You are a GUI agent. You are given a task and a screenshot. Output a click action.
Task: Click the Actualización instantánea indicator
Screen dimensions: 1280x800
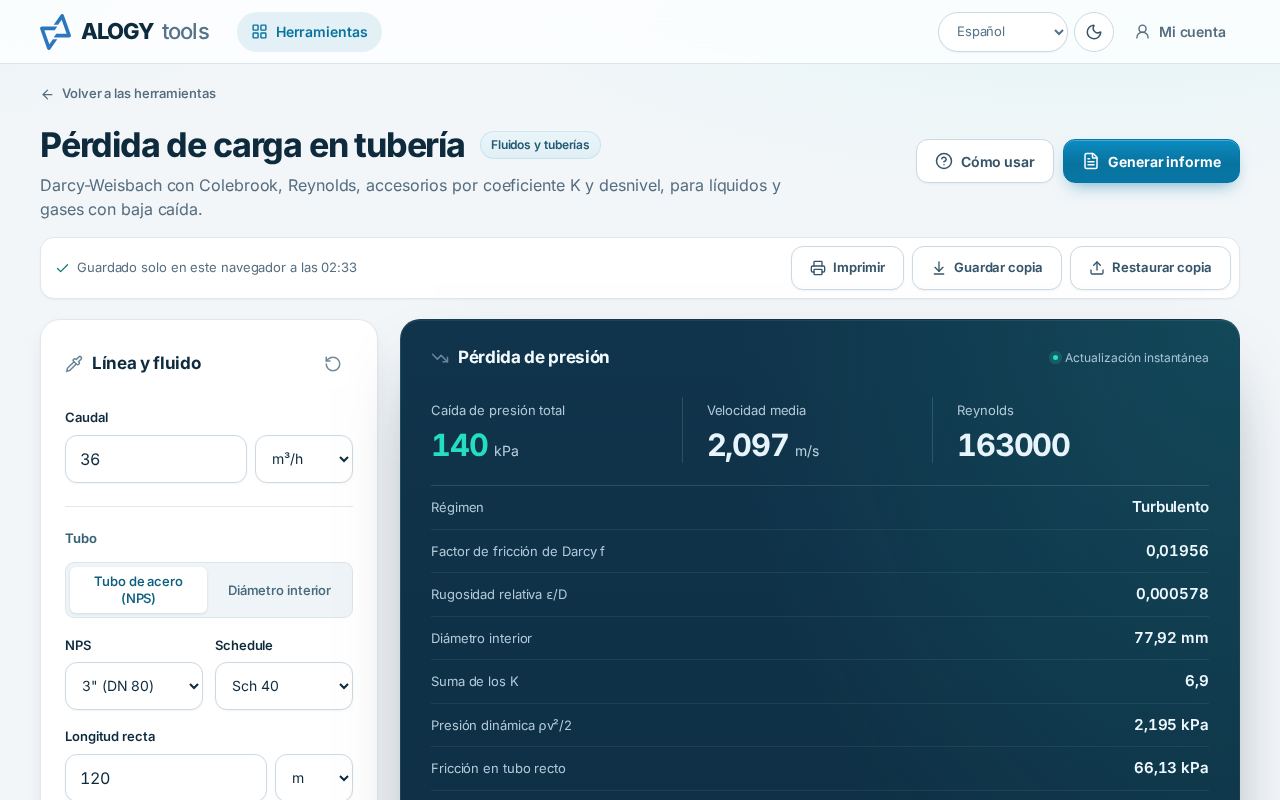(1130, 358)
